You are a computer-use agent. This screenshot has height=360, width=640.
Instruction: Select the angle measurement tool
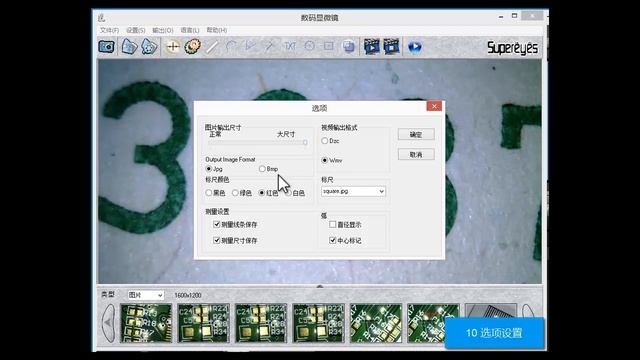pos(251,47)
